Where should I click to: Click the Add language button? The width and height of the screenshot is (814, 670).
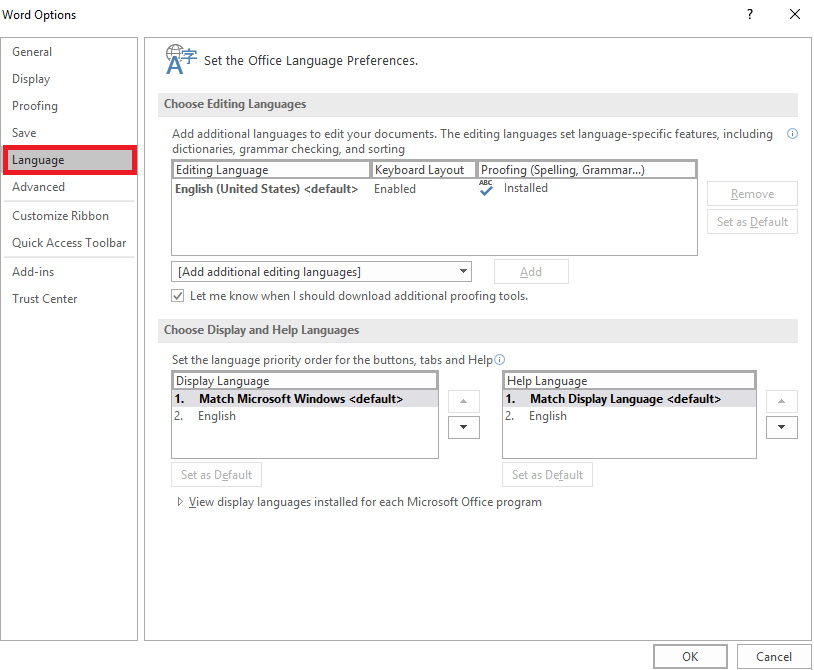531,271
